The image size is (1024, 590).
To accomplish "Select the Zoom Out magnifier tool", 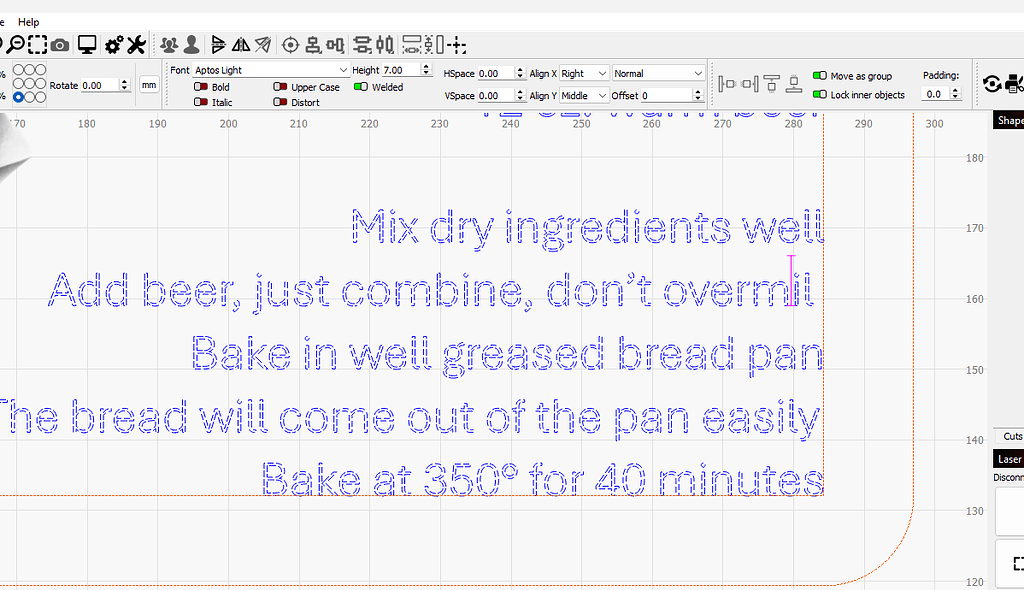I will pyautogui.click(x=16, y=44).
